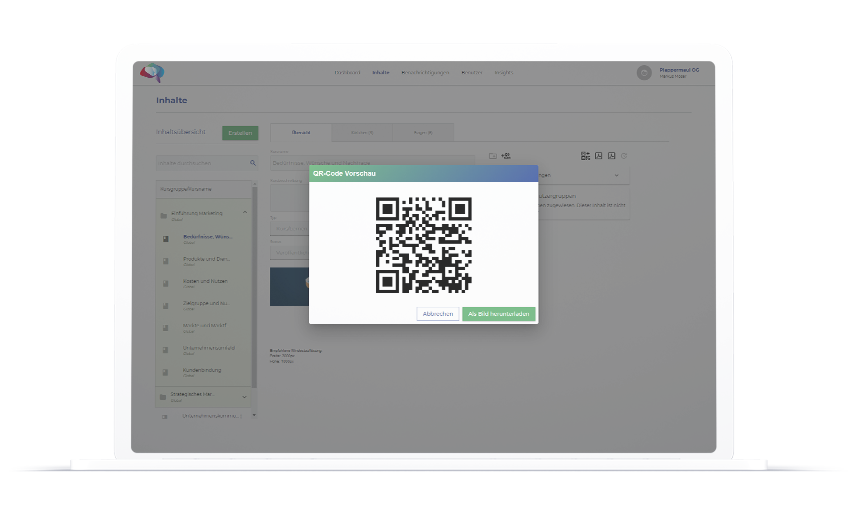Click the icon beside 'Kundenbindung'
The width and height of the screenshot is (860, 529).
pos(166,372)
